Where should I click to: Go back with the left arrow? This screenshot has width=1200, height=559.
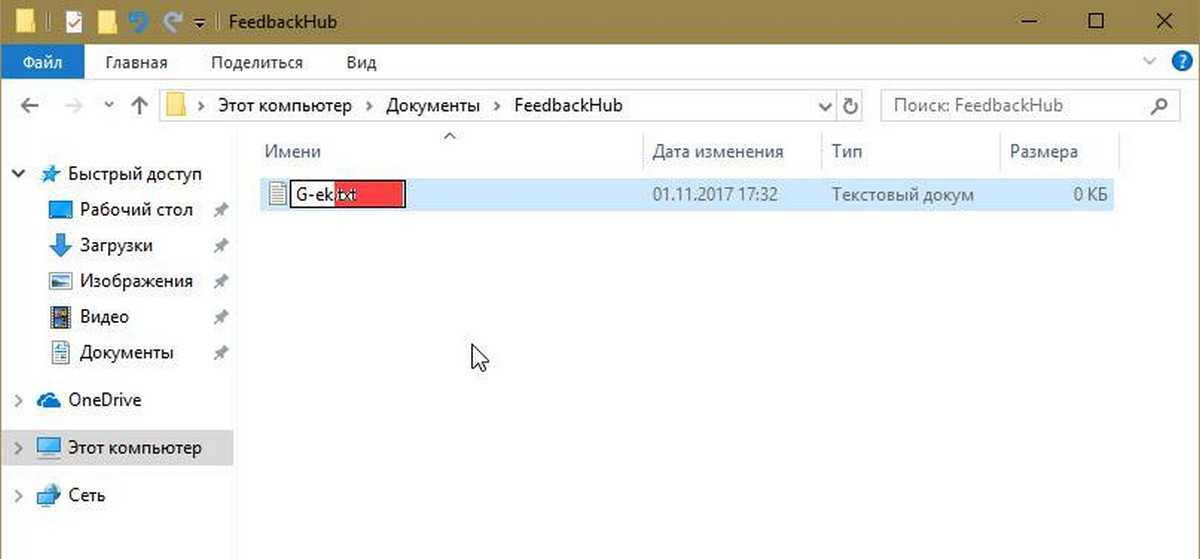point(29,105)
